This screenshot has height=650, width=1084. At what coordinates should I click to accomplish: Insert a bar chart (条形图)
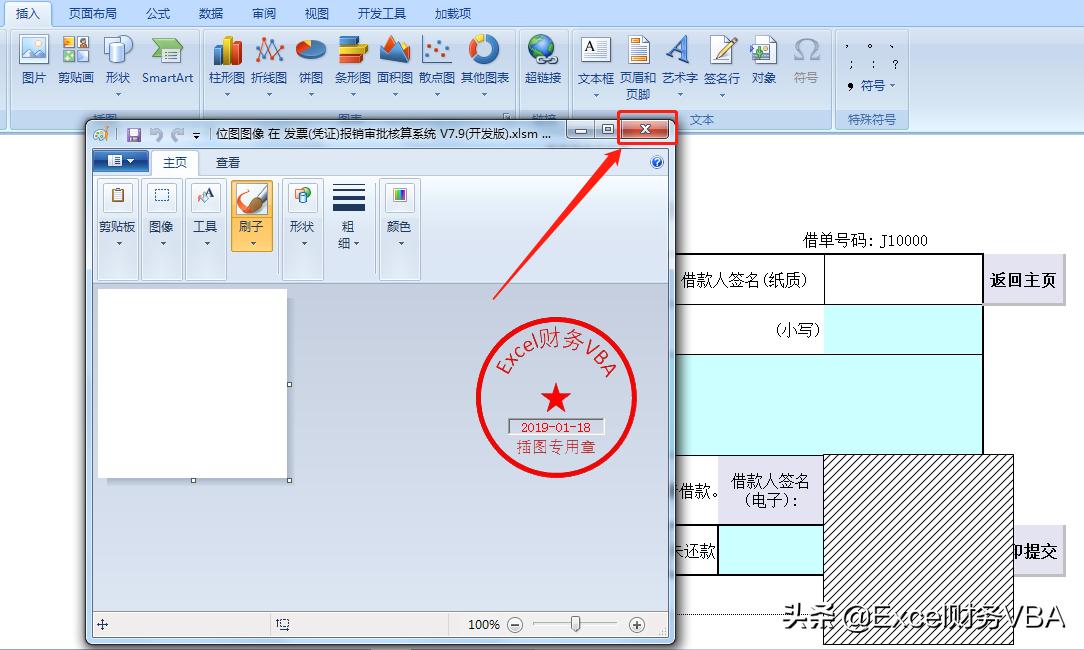[x=353, y=65]
